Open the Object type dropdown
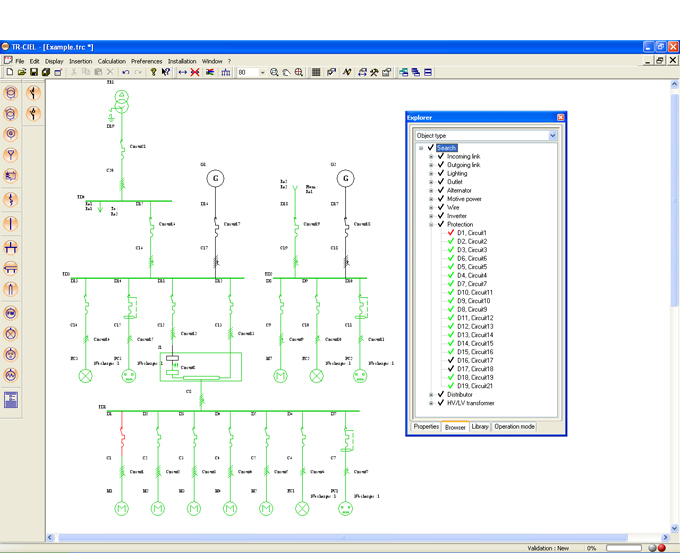Image resolution: width=680 pixels, height=553 pixels. pos(552,135)
